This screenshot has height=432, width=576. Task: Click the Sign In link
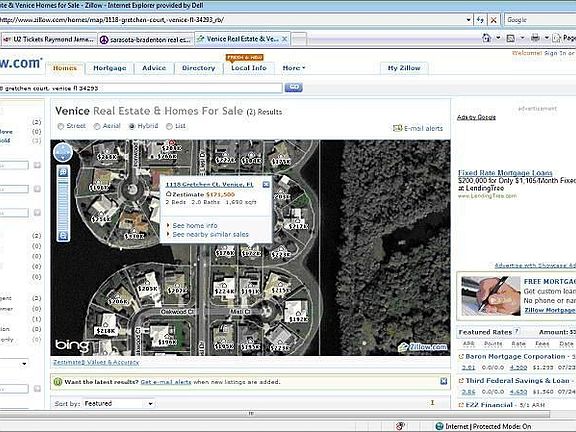[556, 53]
